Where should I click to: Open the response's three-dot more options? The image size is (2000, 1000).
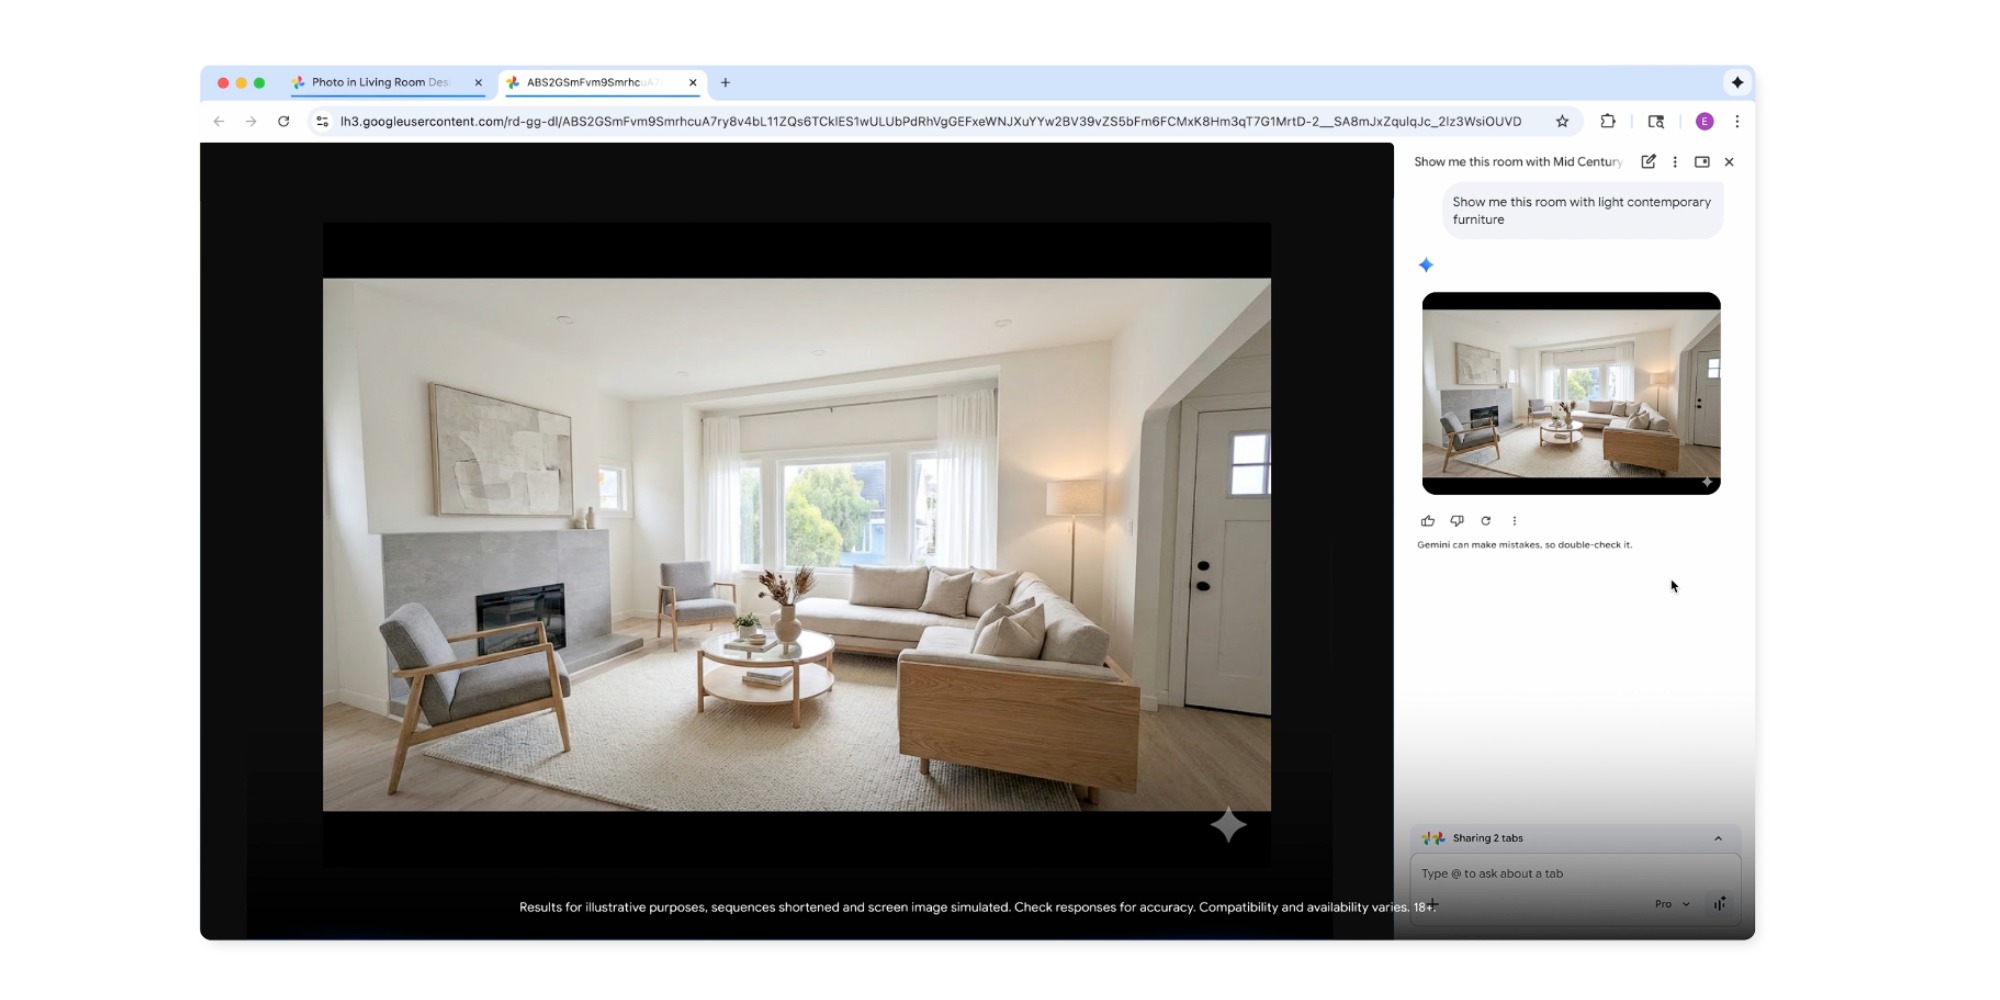(1515, 521)
